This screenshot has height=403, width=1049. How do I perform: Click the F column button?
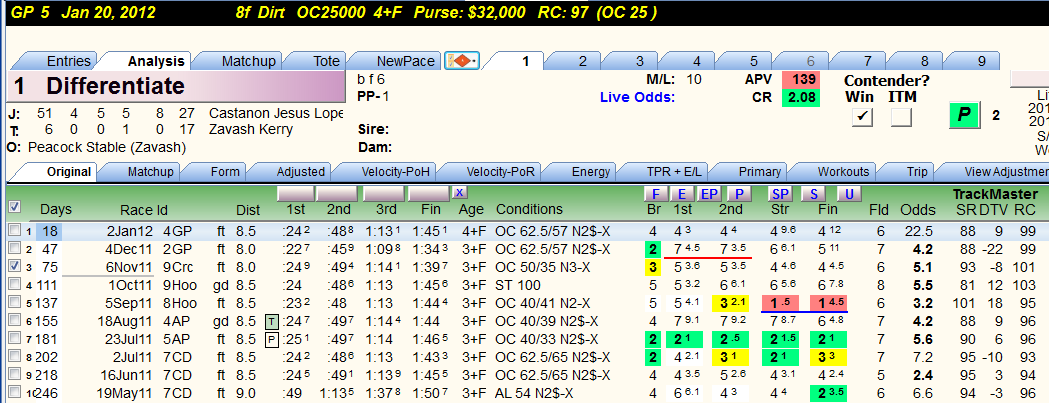[x=656, y=194]
